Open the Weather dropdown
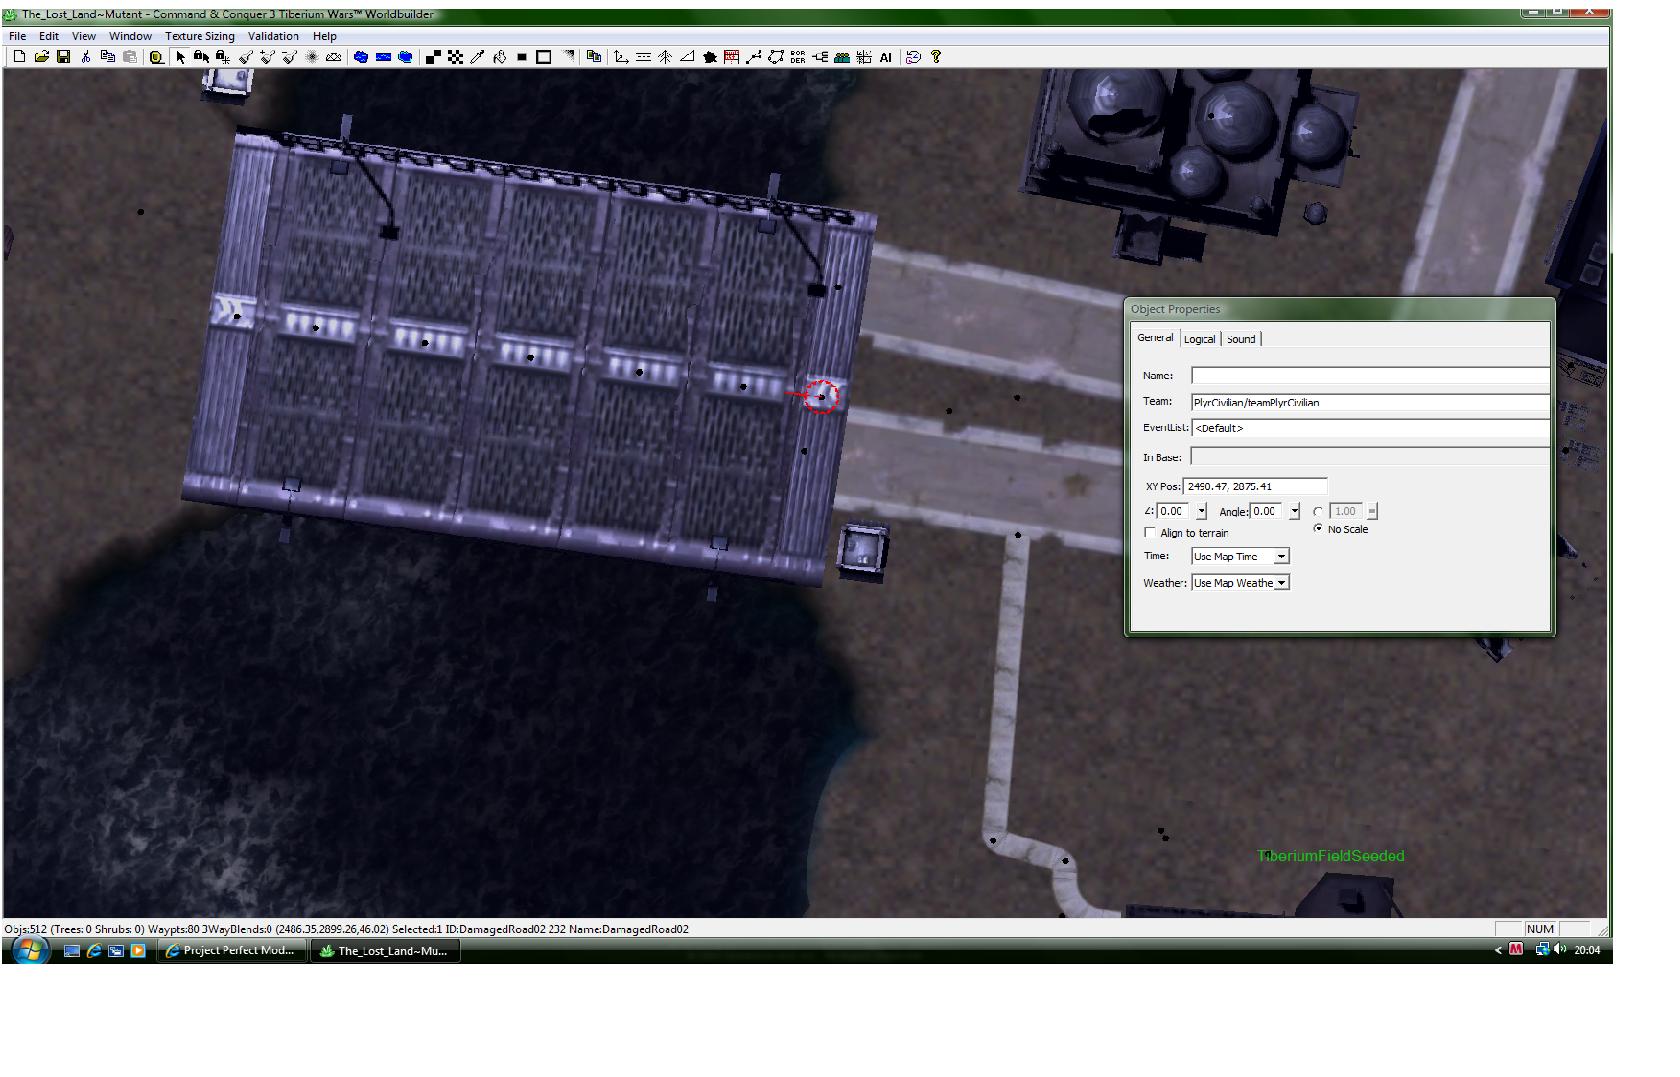The height and width of the screenshot is (1077, 1680). click(1240, 582)
